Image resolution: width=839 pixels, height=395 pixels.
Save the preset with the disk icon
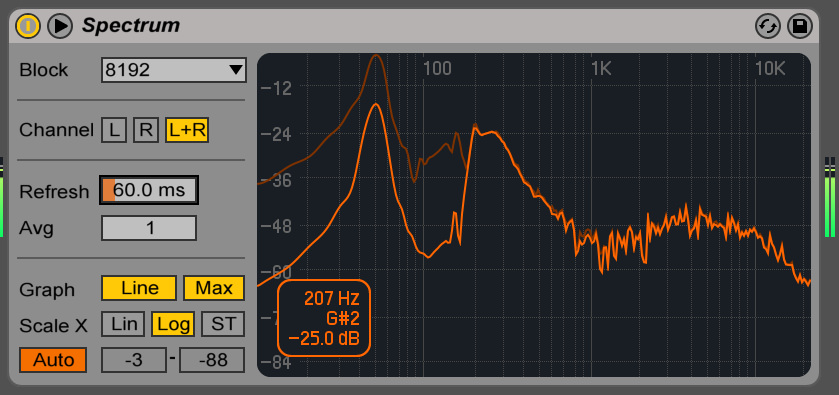(800, 26)
